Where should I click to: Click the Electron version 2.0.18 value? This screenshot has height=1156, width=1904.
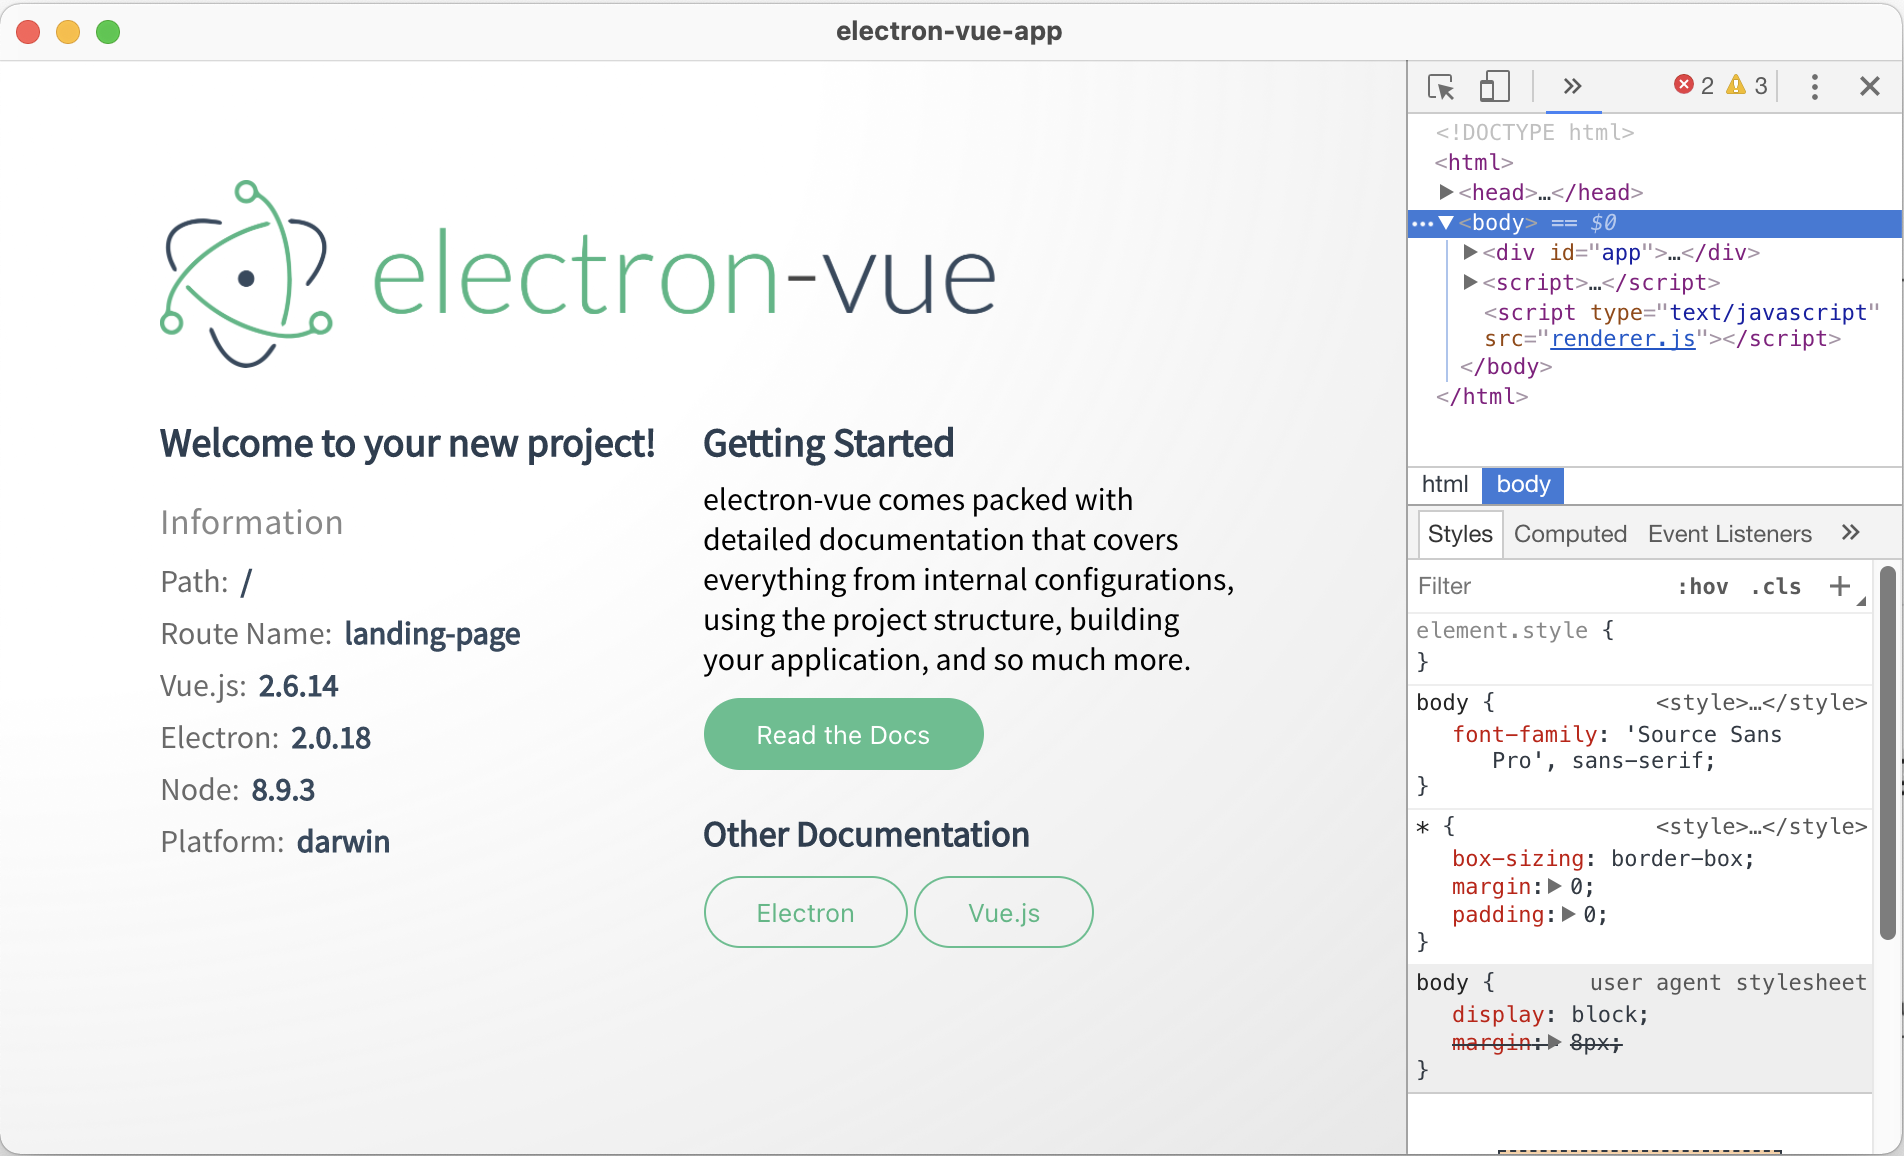coord(331,738)
